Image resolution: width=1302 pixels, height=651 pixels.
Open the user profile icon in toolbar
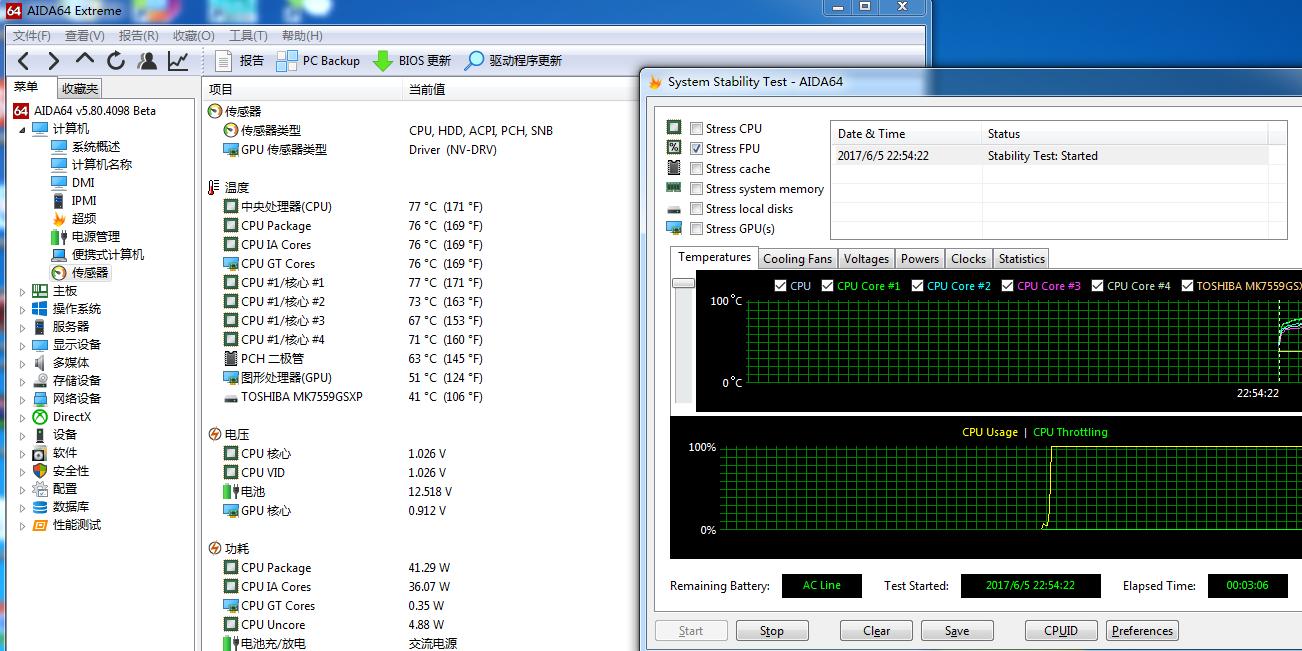147,61
